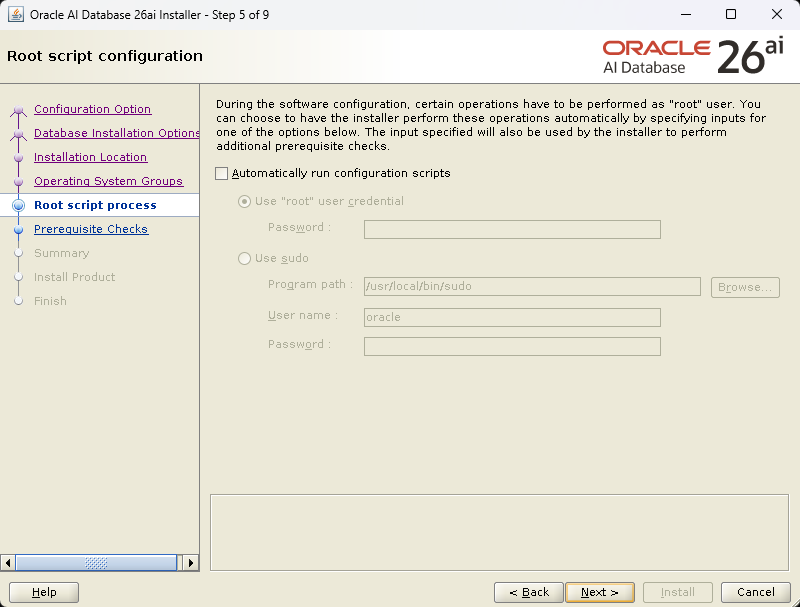800x607 pixels.
Task: Click the empty message area at bottom
Action: coord(499,533)
